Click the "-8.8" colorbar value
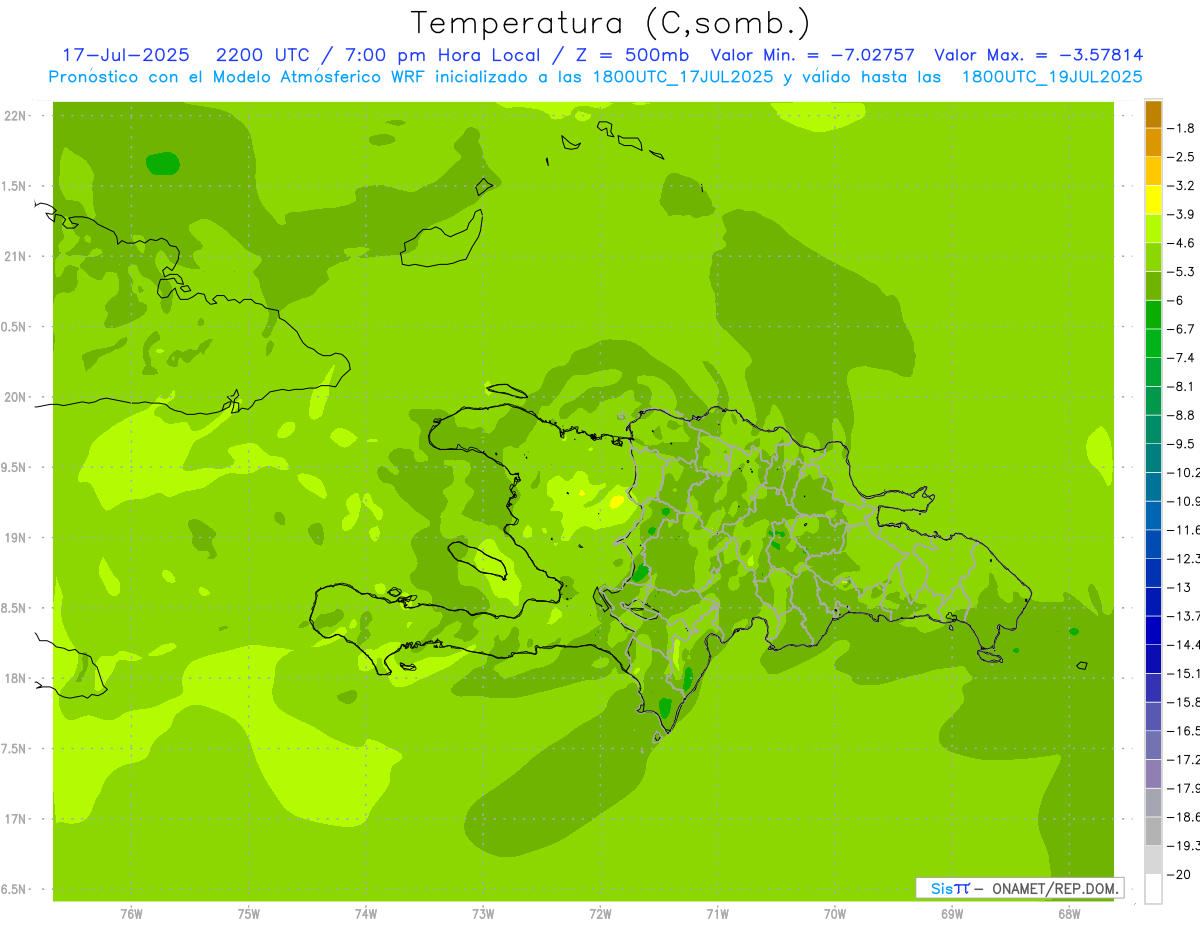 click(1181, 415)
